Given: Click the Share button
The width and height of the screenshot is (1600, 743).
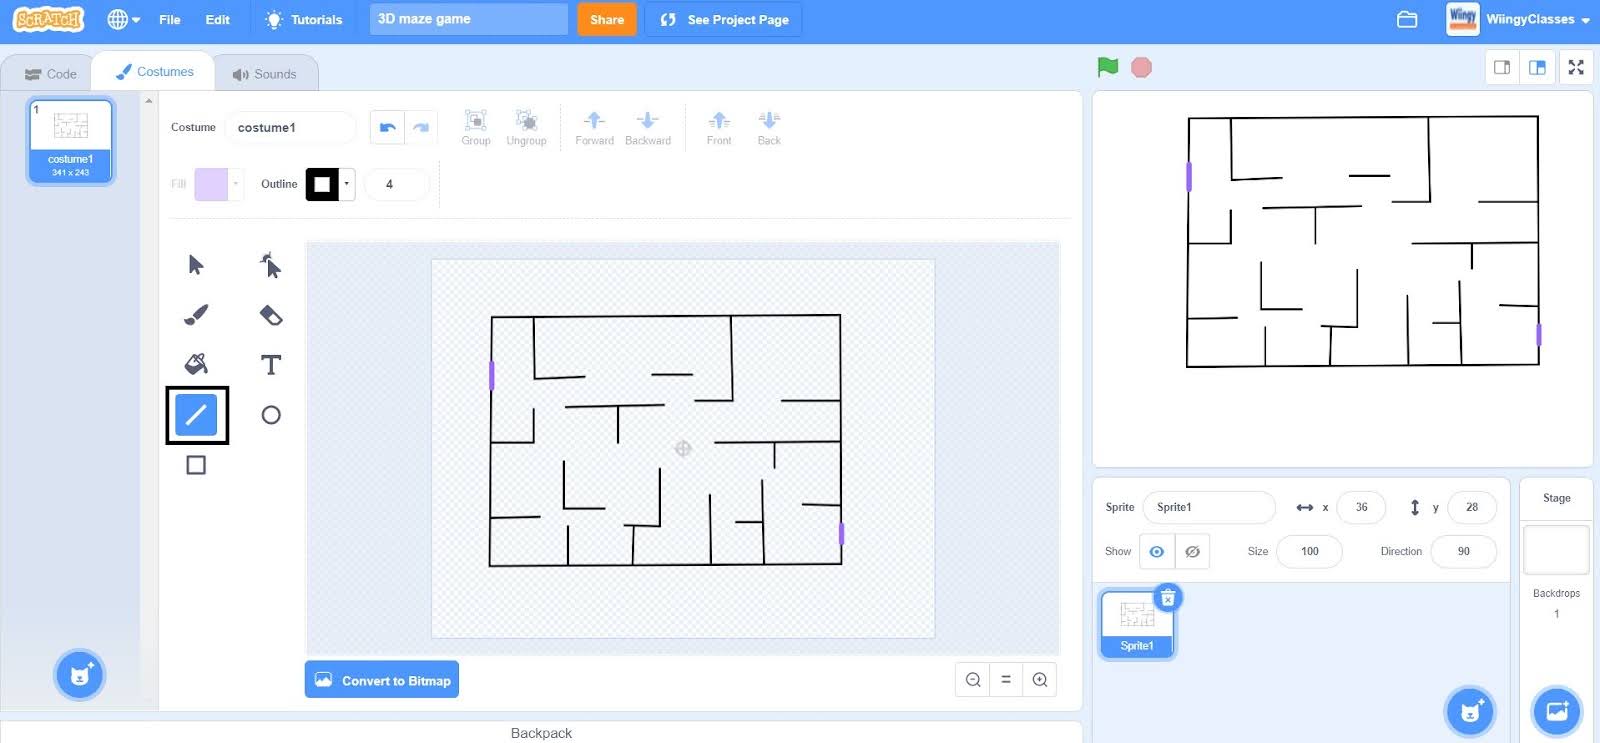Looking at the screenshot, I should click(606, 19).
